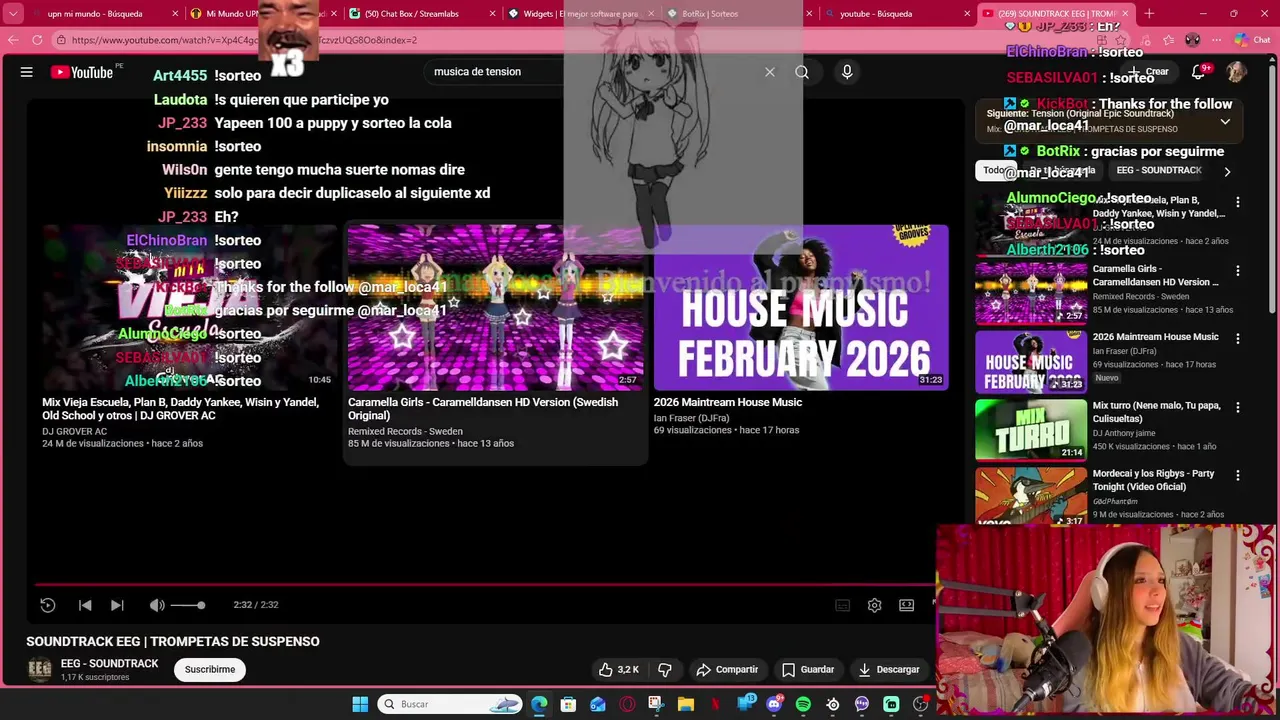Switch to the Widgets browser tab
Screen dimensions: 1280x720
coord(580,14)
